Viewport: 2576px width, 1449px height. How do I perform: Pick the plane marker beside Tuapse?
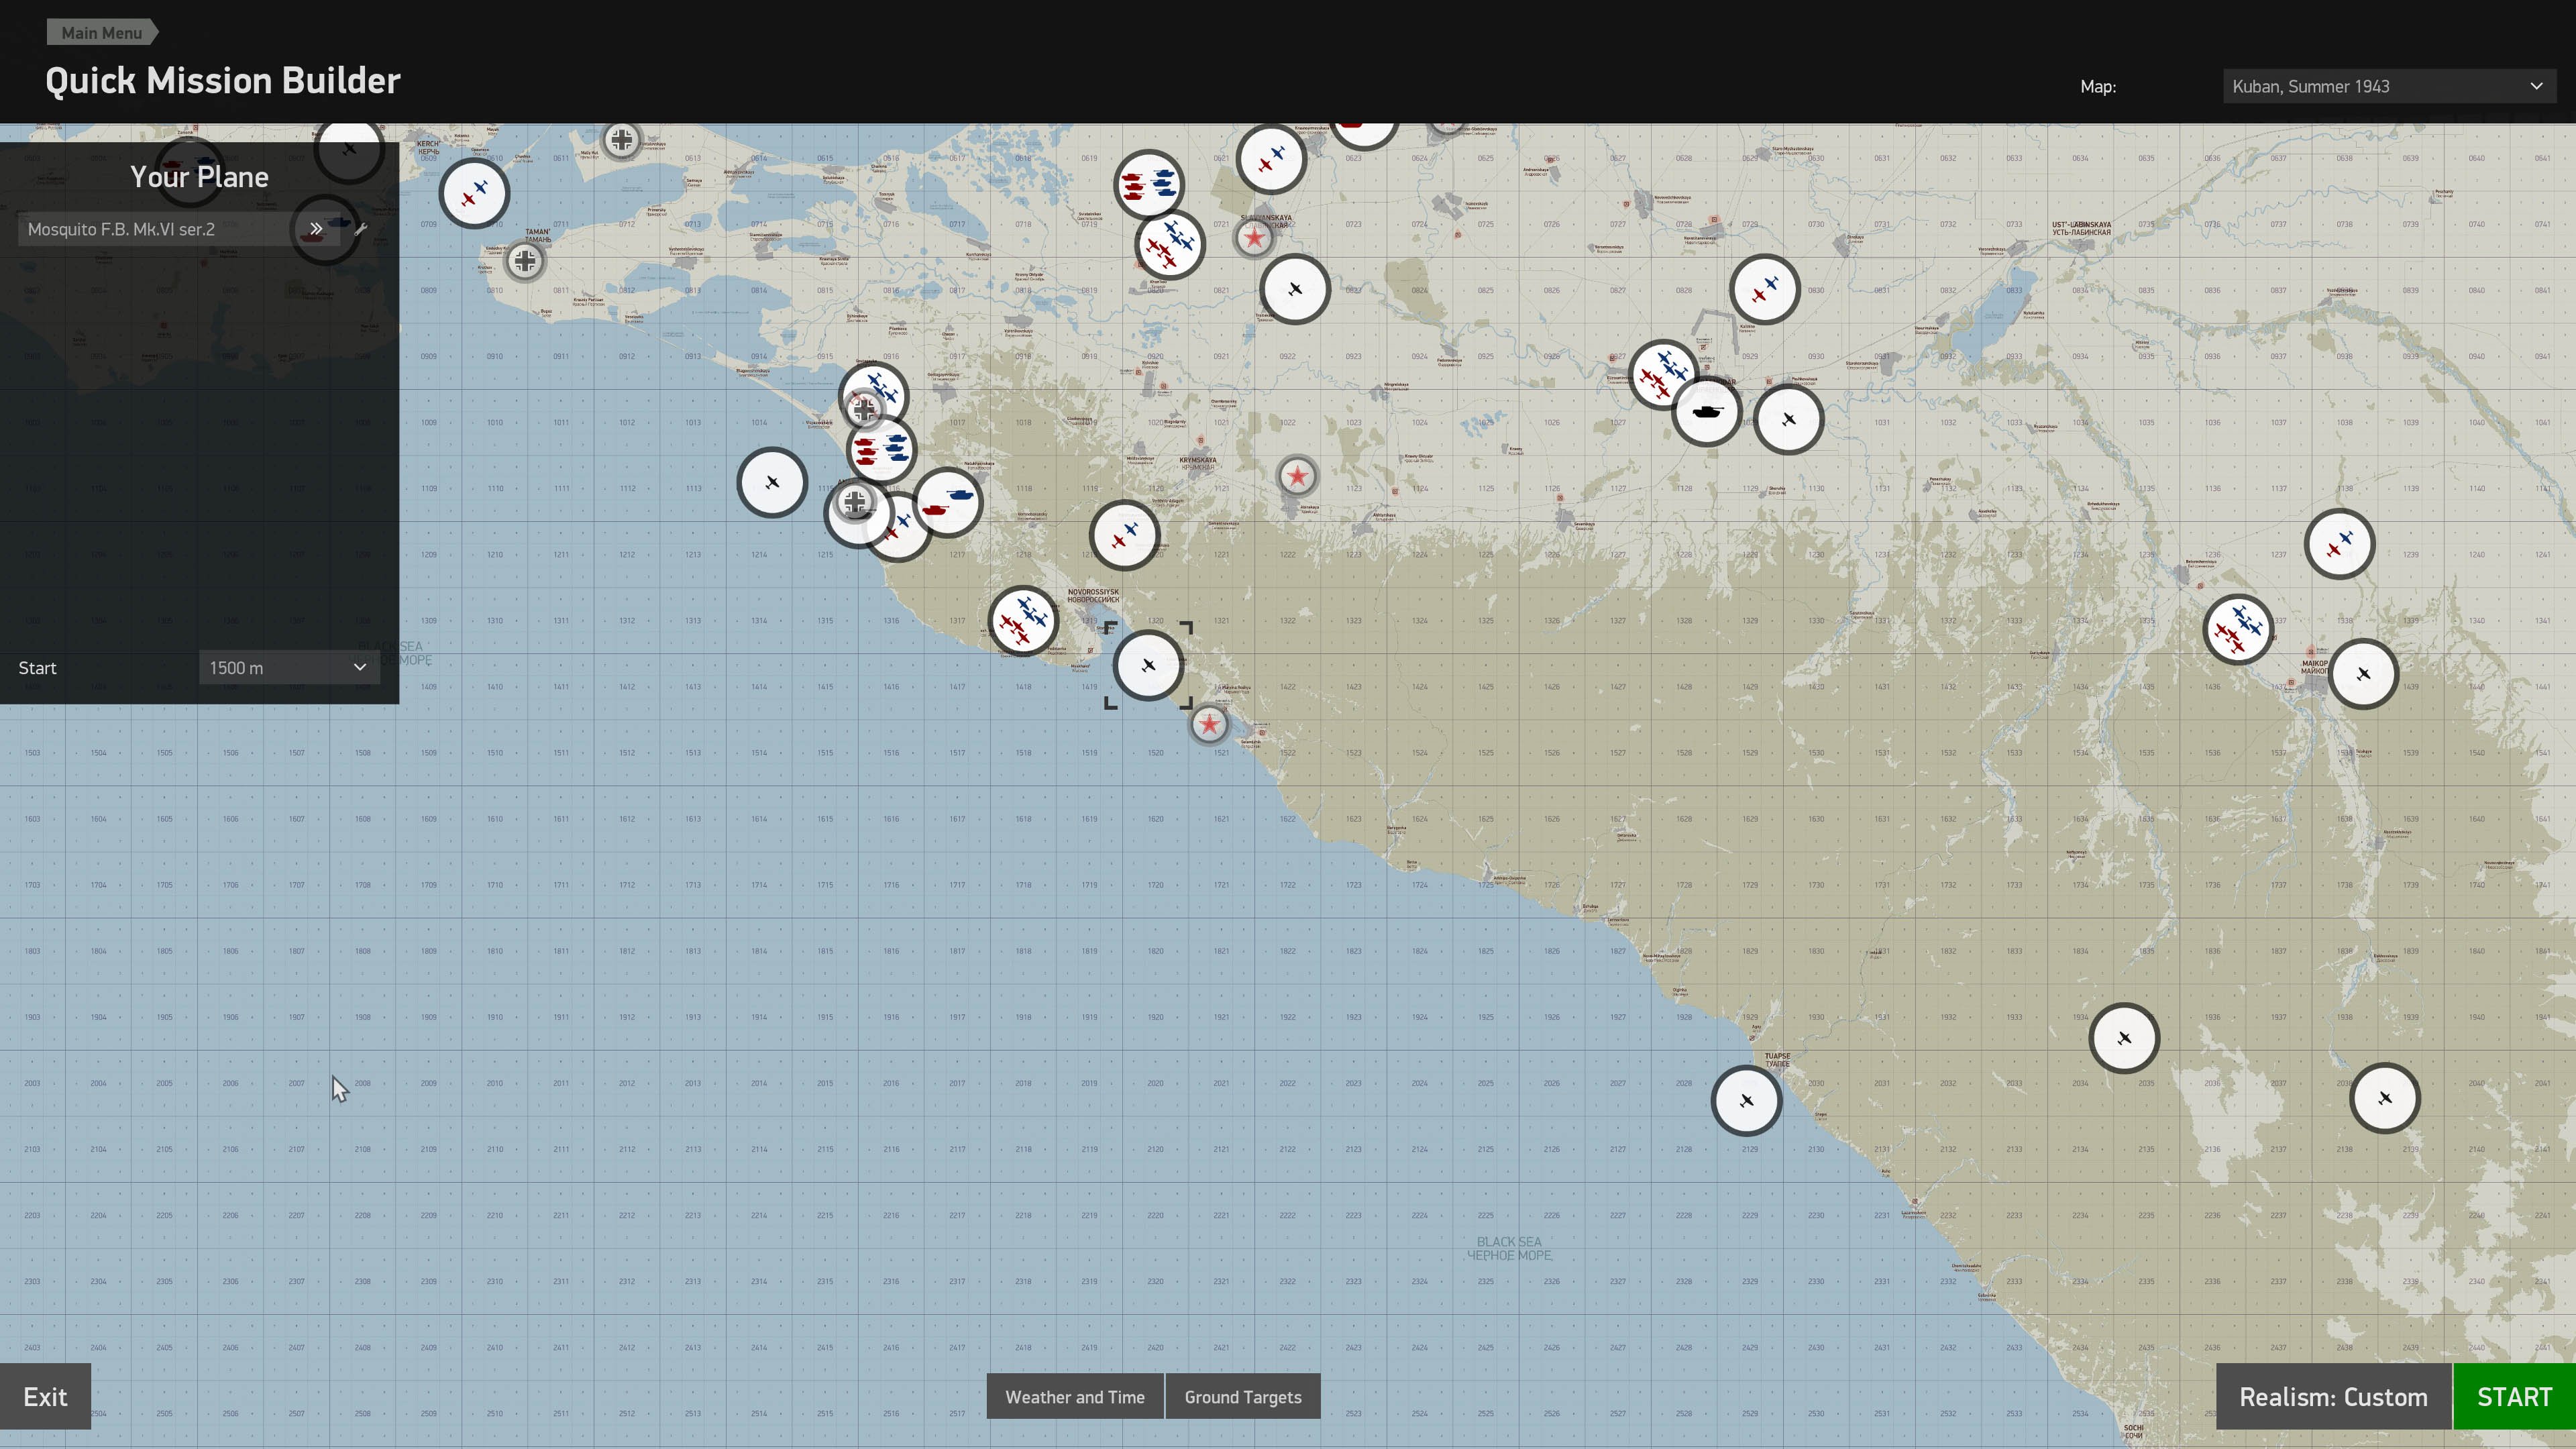point(1746,1101)
